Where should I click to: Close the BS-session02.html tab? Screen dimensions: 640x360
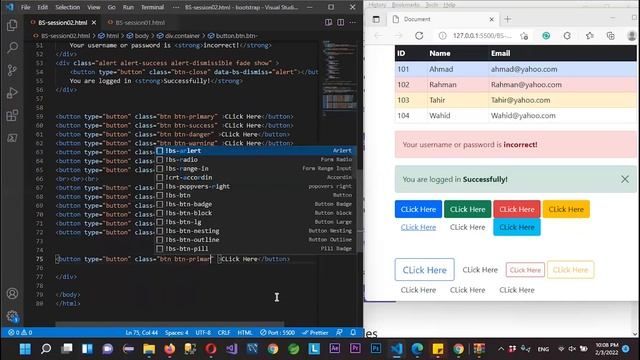point(94,22)
